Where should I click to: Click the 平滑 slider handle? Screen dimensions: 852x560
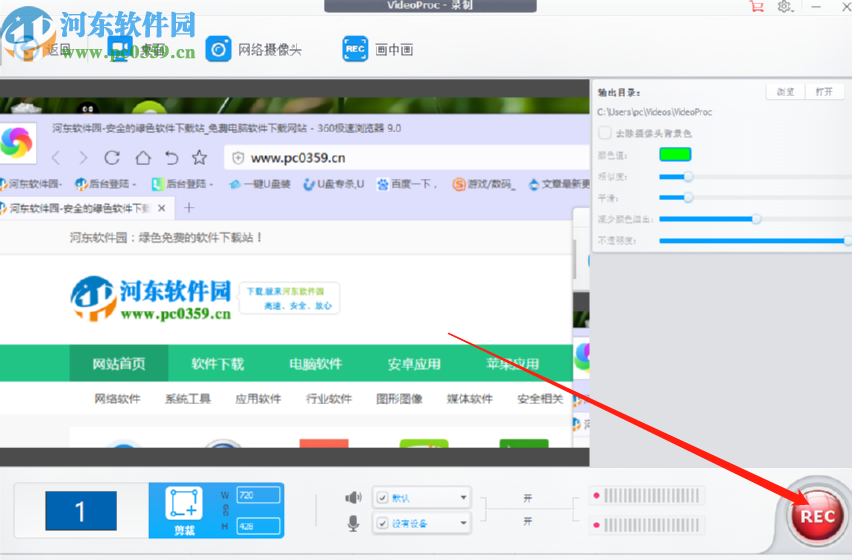[x=688, y=198]
